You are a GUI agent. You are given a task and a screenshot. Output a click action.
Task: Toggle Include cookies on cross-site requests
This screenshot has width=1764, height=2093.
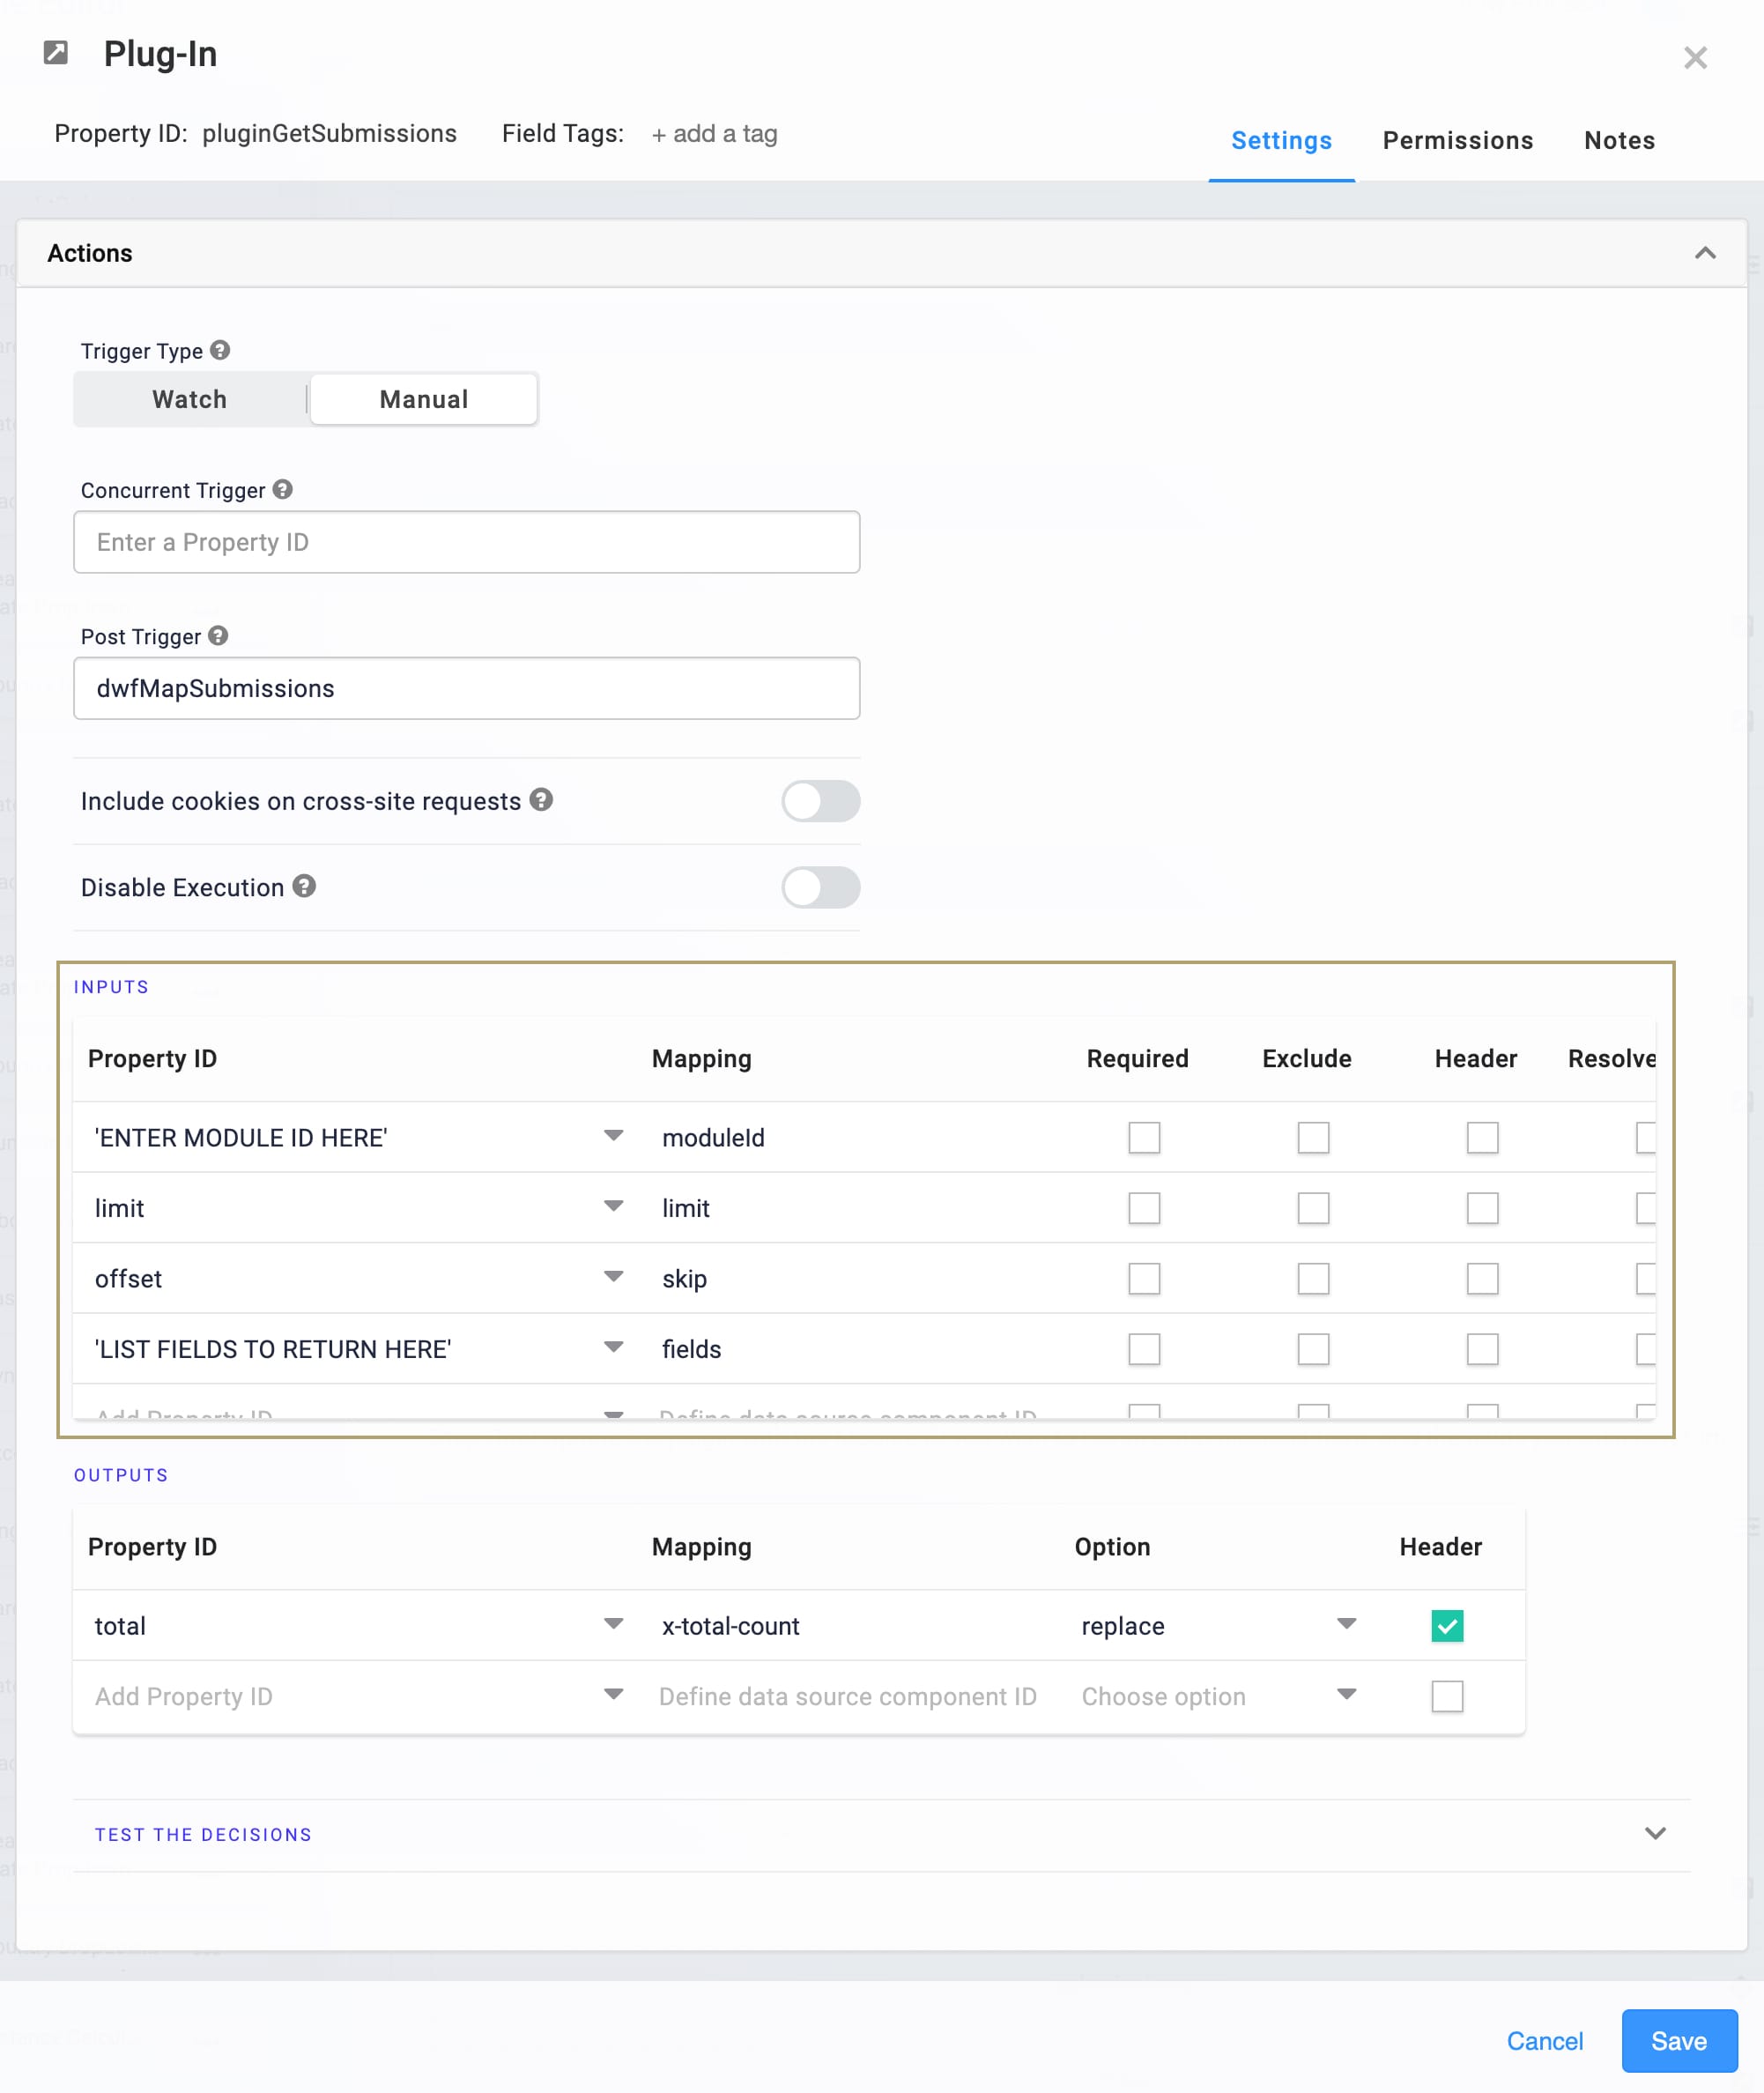[820, 801]
